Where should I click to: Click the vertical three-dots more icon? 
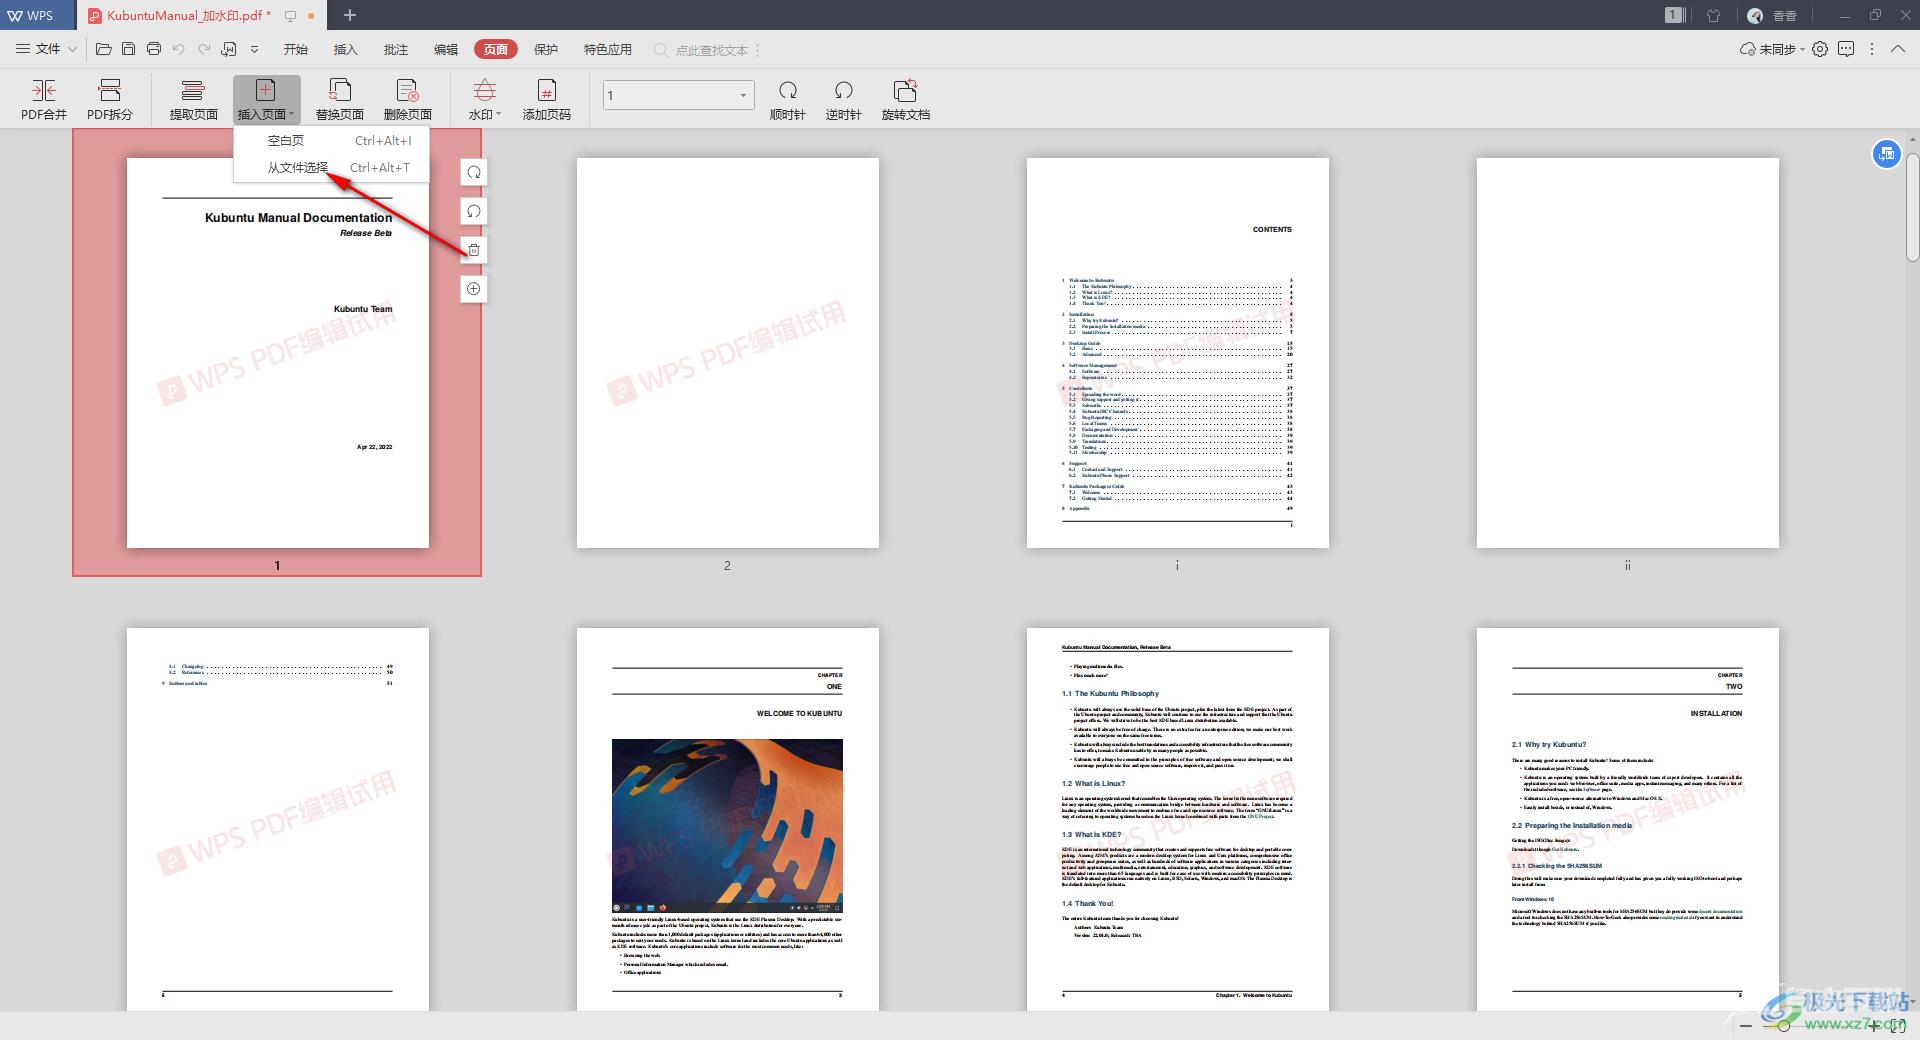1872,49
